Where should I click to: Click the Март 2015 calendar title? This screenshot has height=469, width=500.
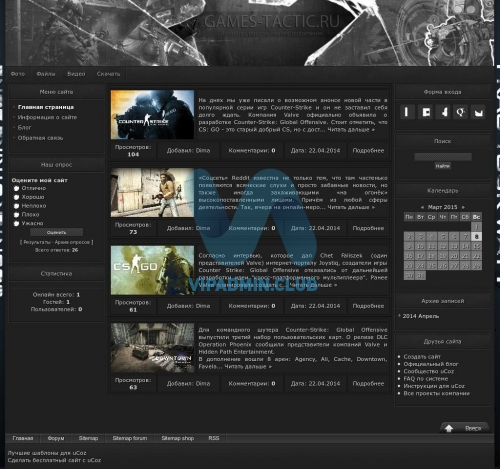(x=442, y=207)
